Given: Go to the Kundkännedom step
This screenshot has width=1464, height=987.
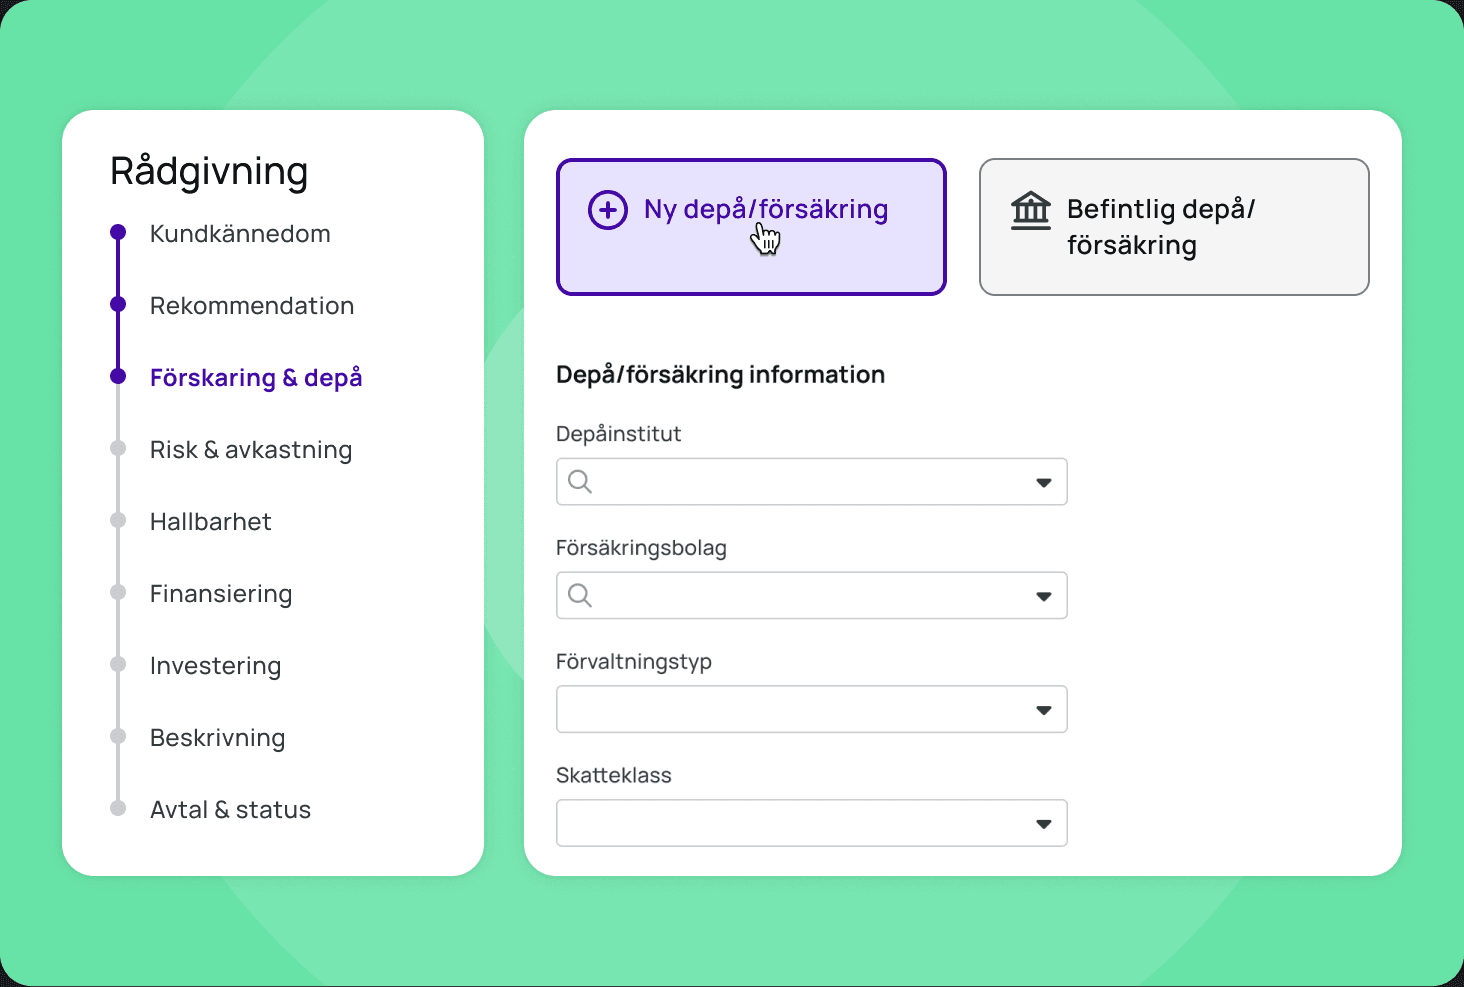Looking at the screenshot, I should [x=240, y=234].
